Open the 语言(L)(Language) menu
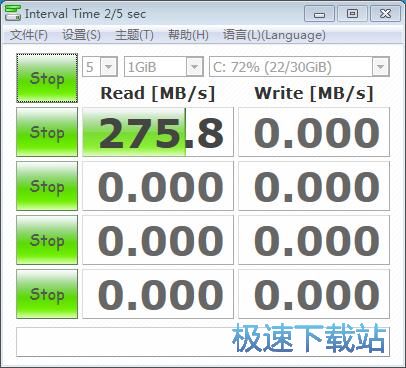Image resolution: width=406 pixels, height=368 pixels. coord(274,35)
